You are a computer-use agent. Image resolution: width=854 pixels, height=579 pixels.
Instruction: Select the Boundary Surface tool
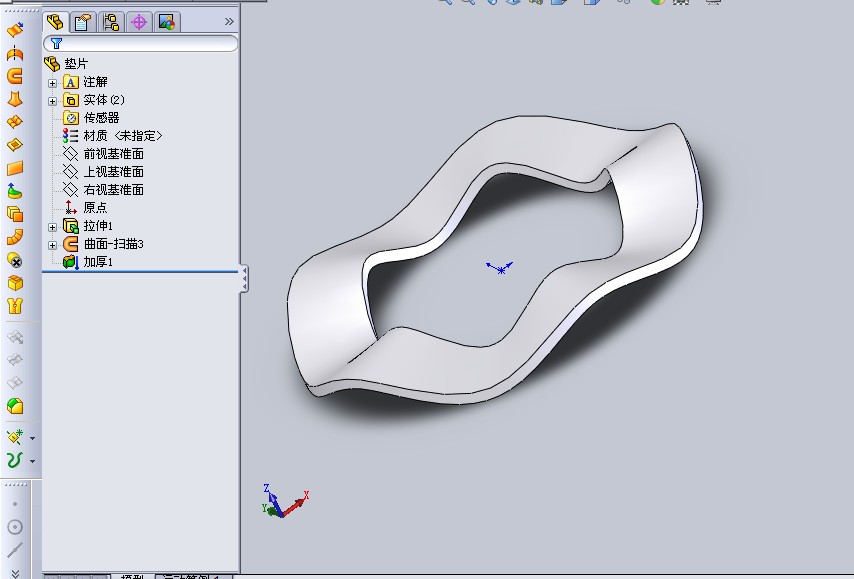coord(15,122)
